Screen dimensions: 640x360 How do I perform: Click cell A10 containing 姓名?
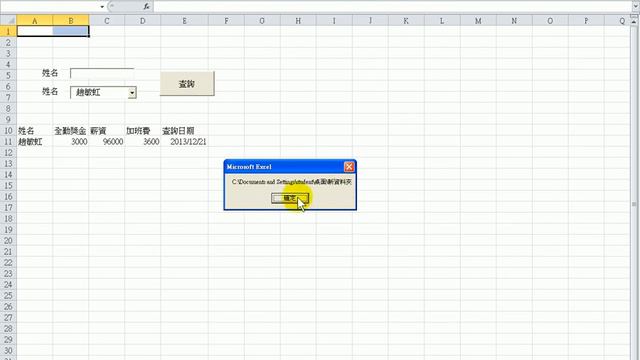click(35, 131)
